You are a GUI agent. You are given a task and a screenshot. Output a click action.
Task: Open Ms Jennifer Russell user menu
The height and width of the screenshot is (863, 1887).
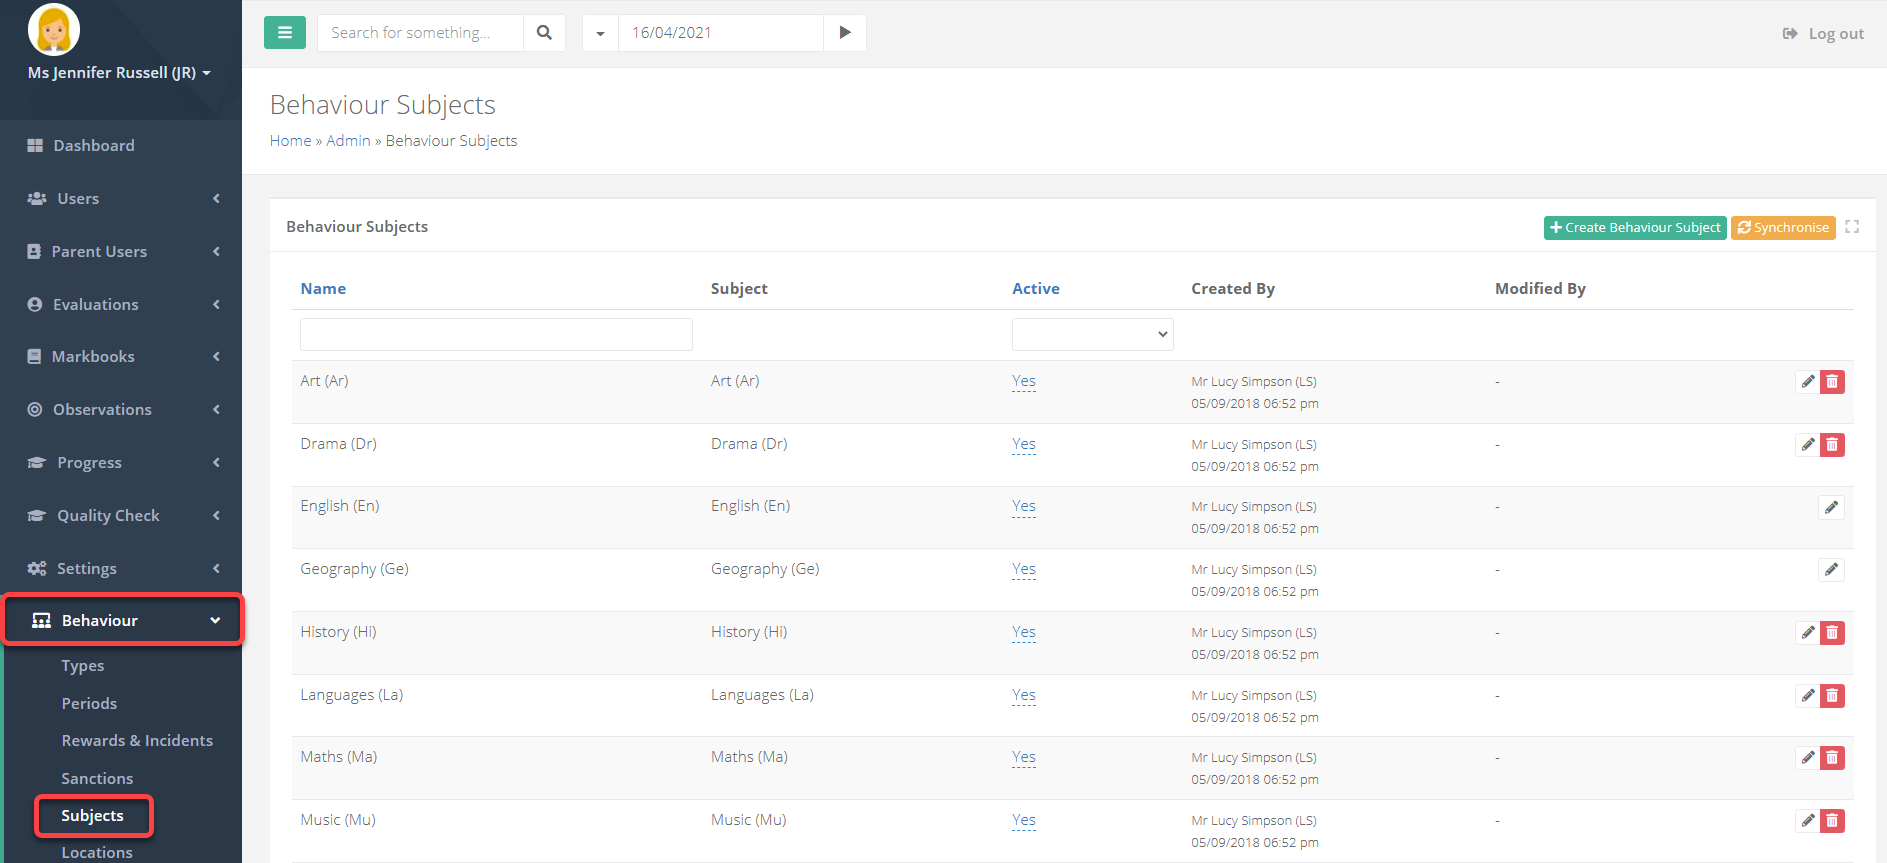119,73
